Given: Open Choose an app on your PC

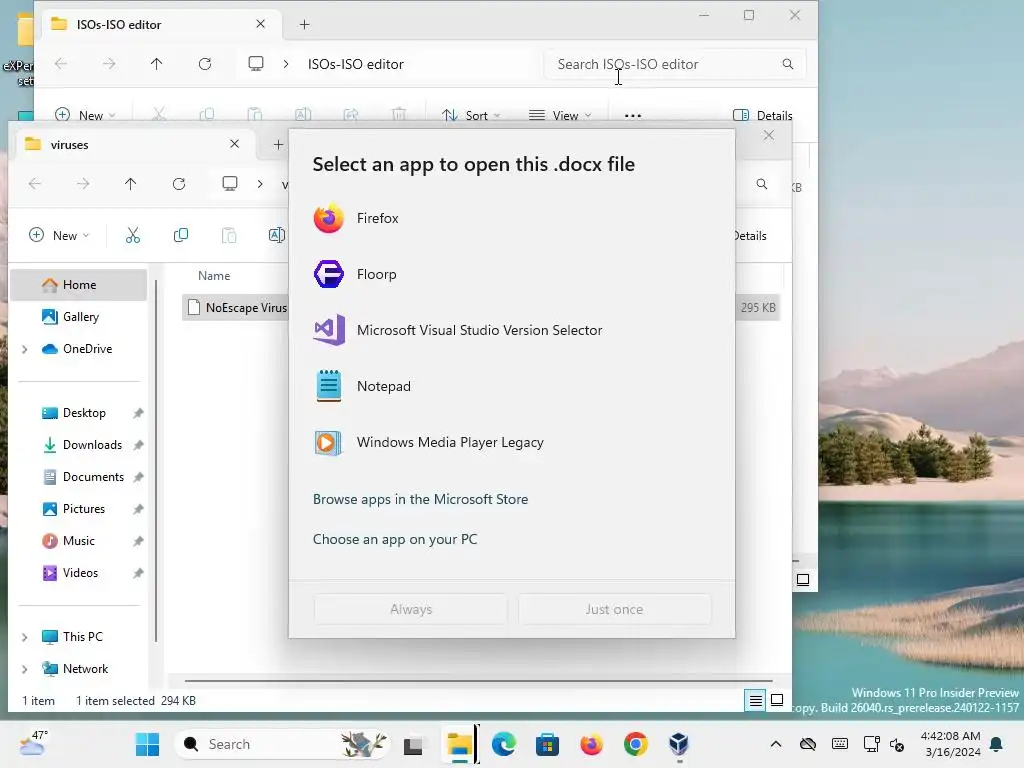Looking at the screenshot, I should pos(395,539).
